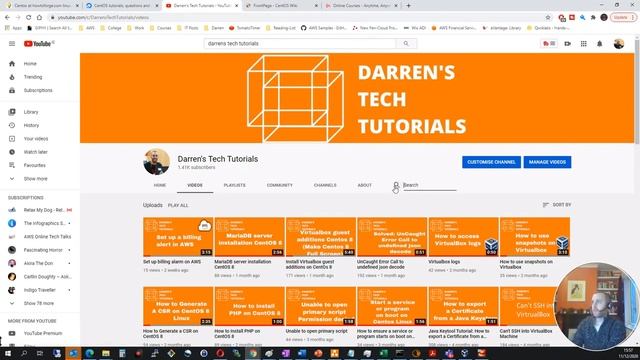Switch to the FrontPage CentOS Wiki tab
The image size is (640, 360).
pos(282,6)
